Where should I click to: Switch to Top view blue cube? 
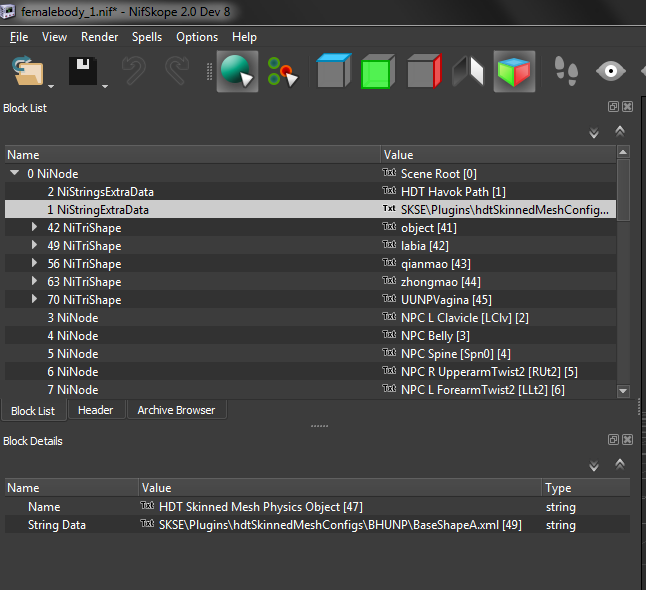pos(334,71)
